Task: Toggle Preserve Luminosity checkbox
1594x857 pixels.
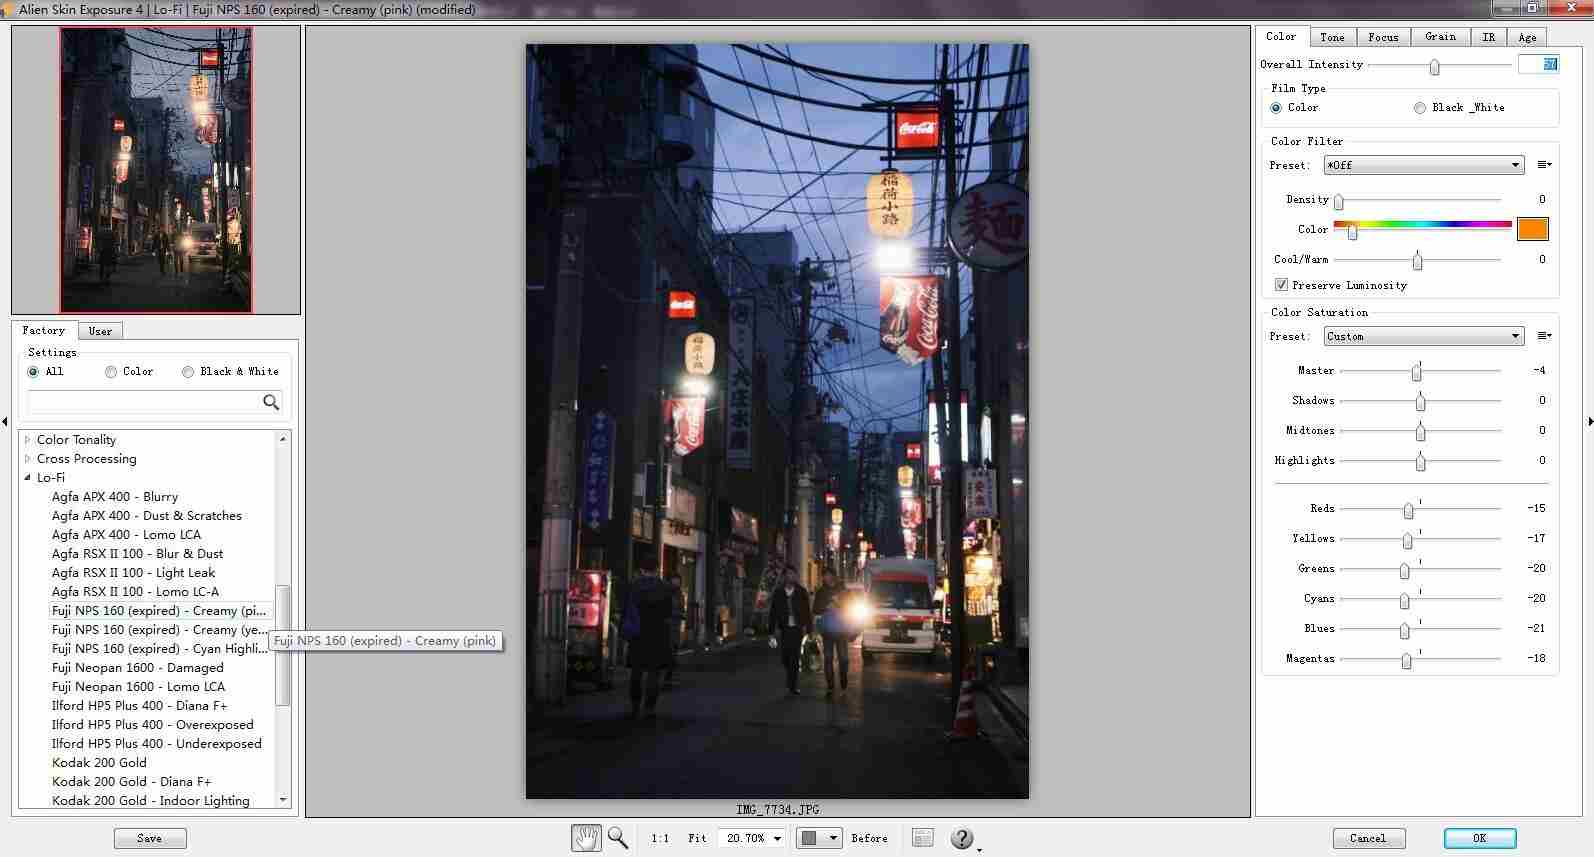Action: [1281, 285]
